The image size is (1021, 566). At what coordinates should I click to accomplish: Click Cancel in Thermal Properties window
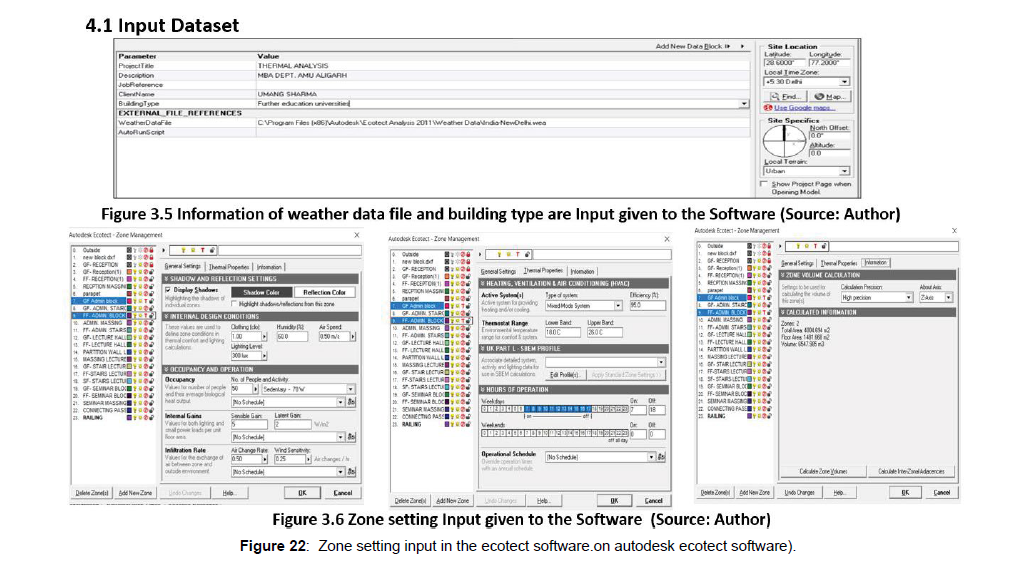click(653, 501)
